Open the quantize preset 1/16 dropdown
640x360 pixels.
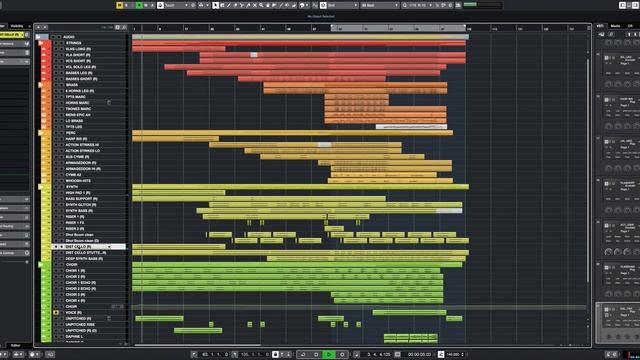(417, 5)
